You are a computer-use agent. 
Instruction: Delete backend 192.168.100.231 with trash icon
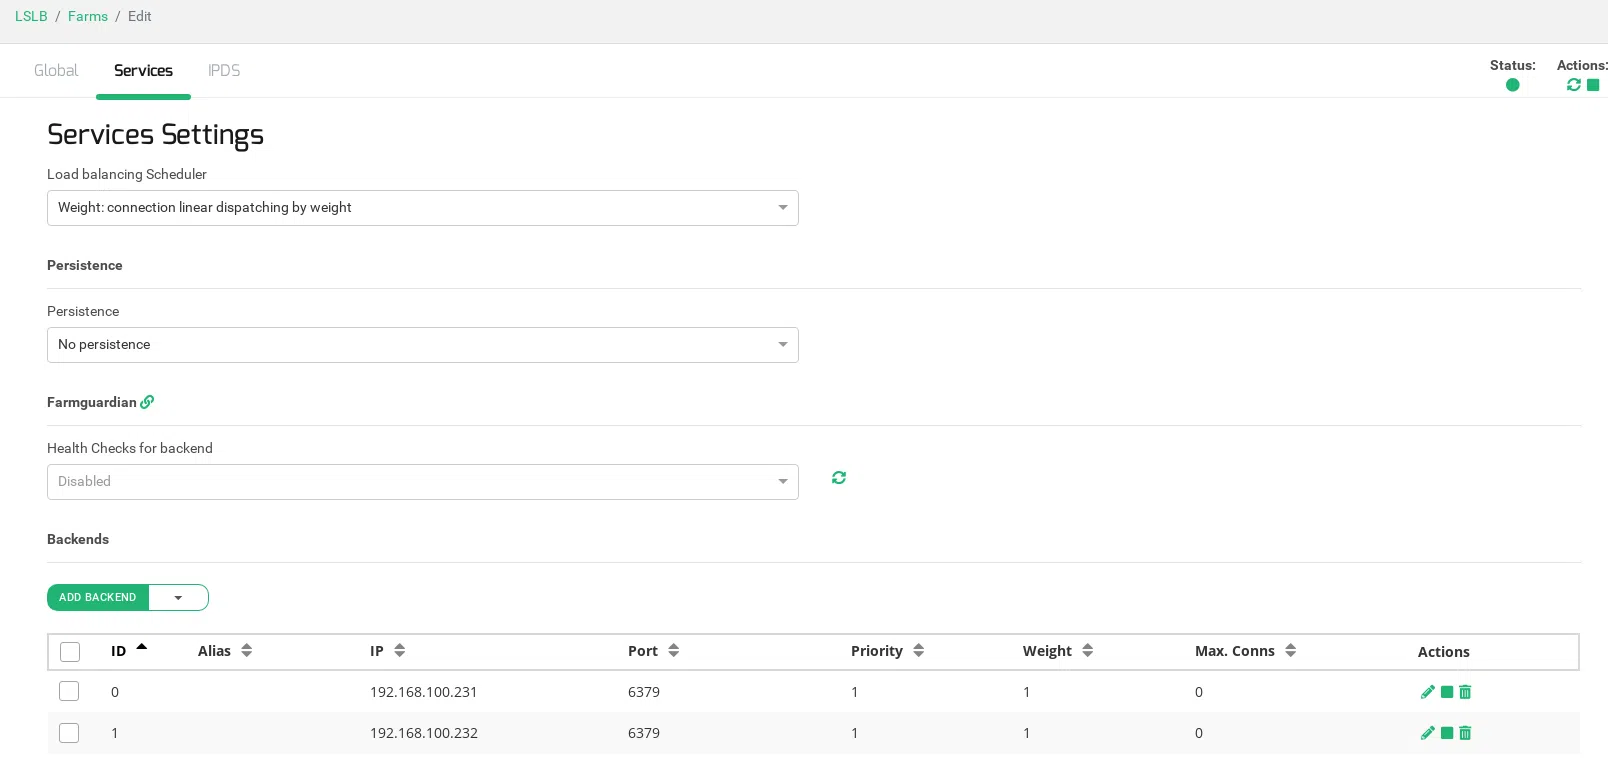[x=1465, y=692]
